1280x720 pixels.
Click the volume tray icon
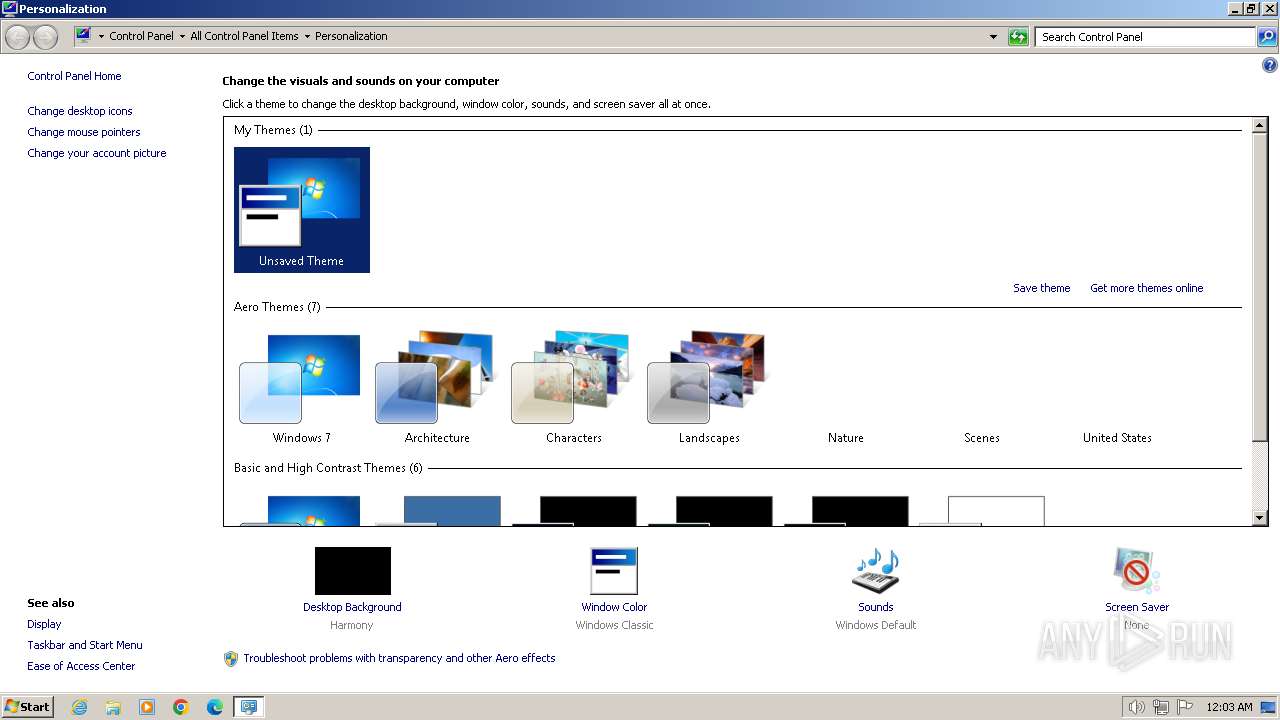[x=1136, y=707]
